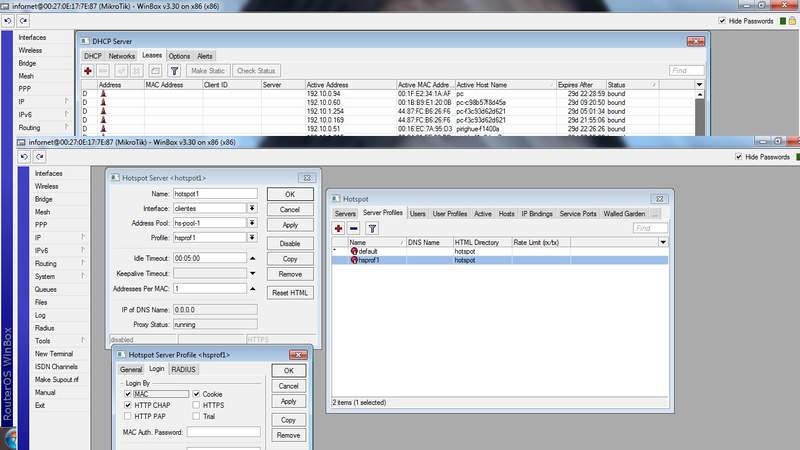Sort leases by the Expires After column
The height and width of the screenshot is (450, 800).
(x=581, y=85)
